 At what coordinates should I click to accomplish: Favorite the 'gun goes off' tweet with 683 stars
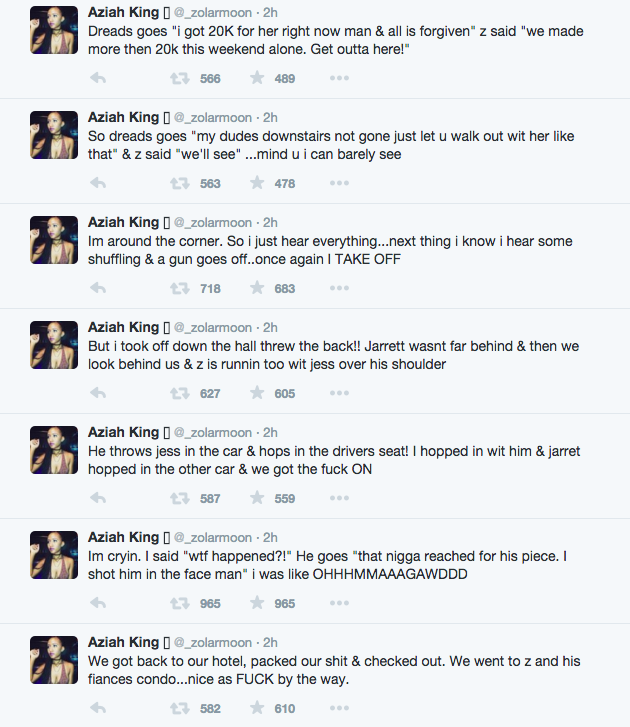point(257,288)
